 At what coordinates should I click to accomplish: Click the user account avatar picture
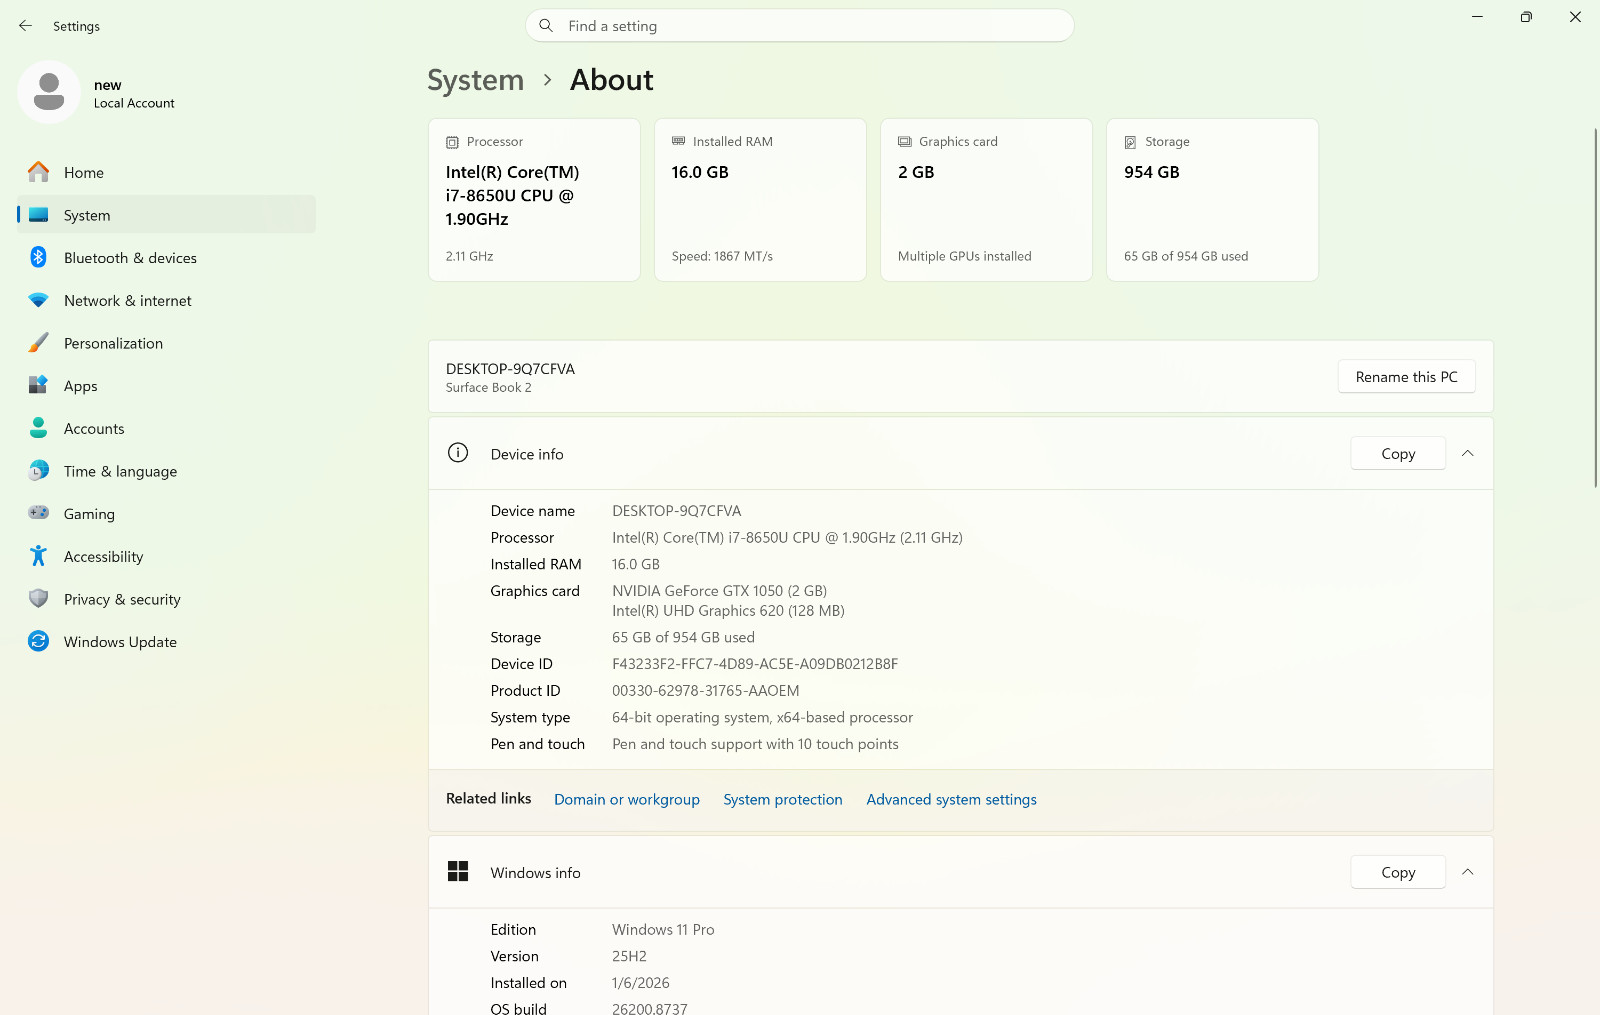point(49,92)
